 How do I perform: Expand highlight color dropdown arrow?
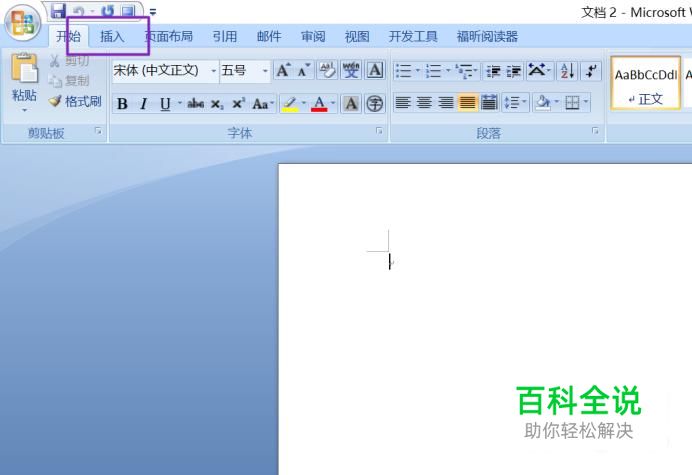click(x=304, y=103)
